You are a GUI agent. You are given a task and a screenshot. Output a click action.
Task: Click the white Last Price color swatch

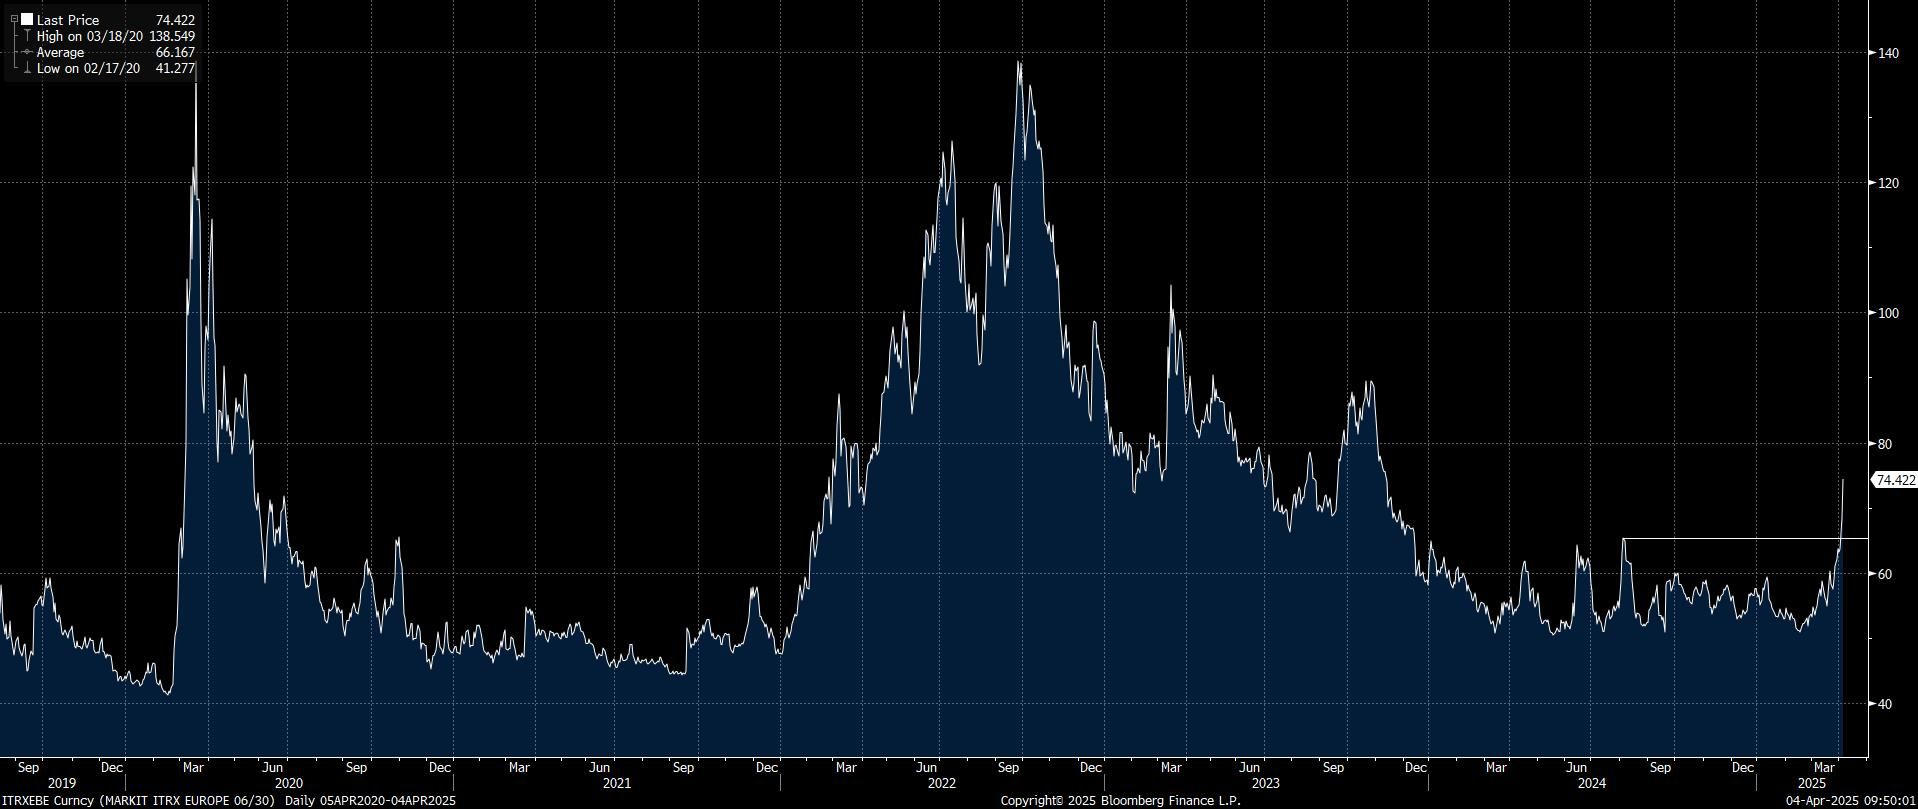click(x=26, y=20)
